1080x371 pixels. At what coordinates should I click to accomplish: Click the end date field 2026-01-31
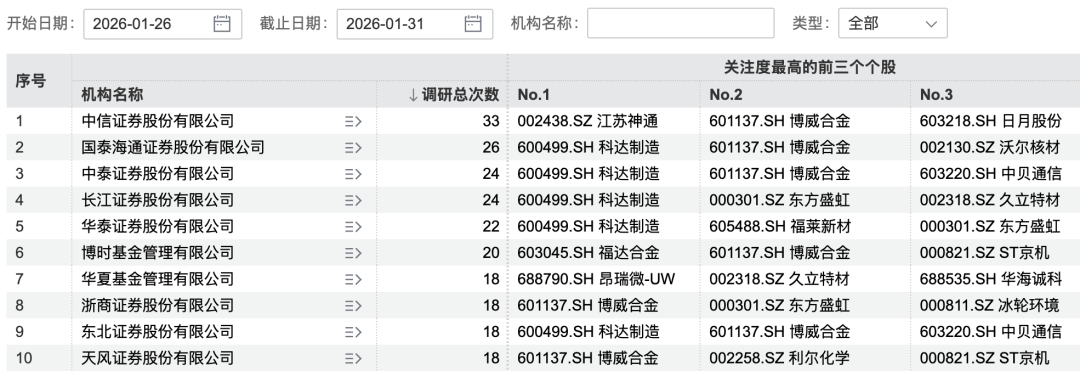[x=415, y=23]
